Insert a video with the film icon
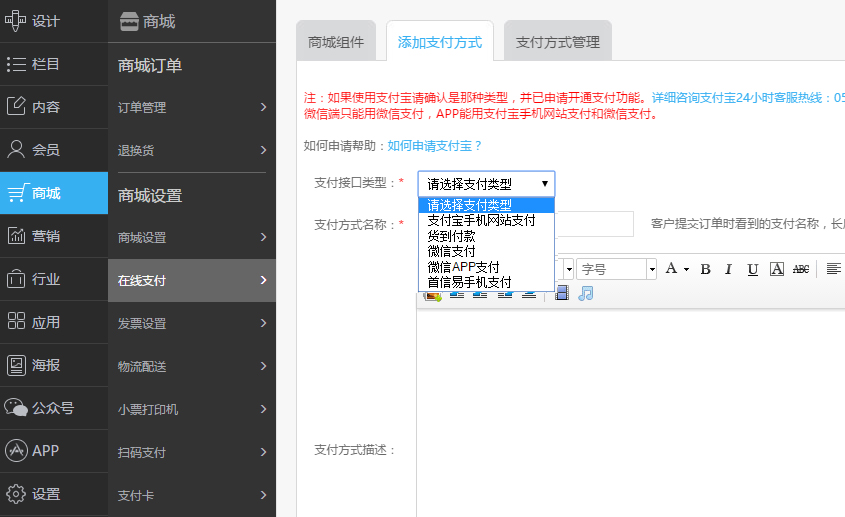Viewport: 845px width, 517px height. (562, 293)
